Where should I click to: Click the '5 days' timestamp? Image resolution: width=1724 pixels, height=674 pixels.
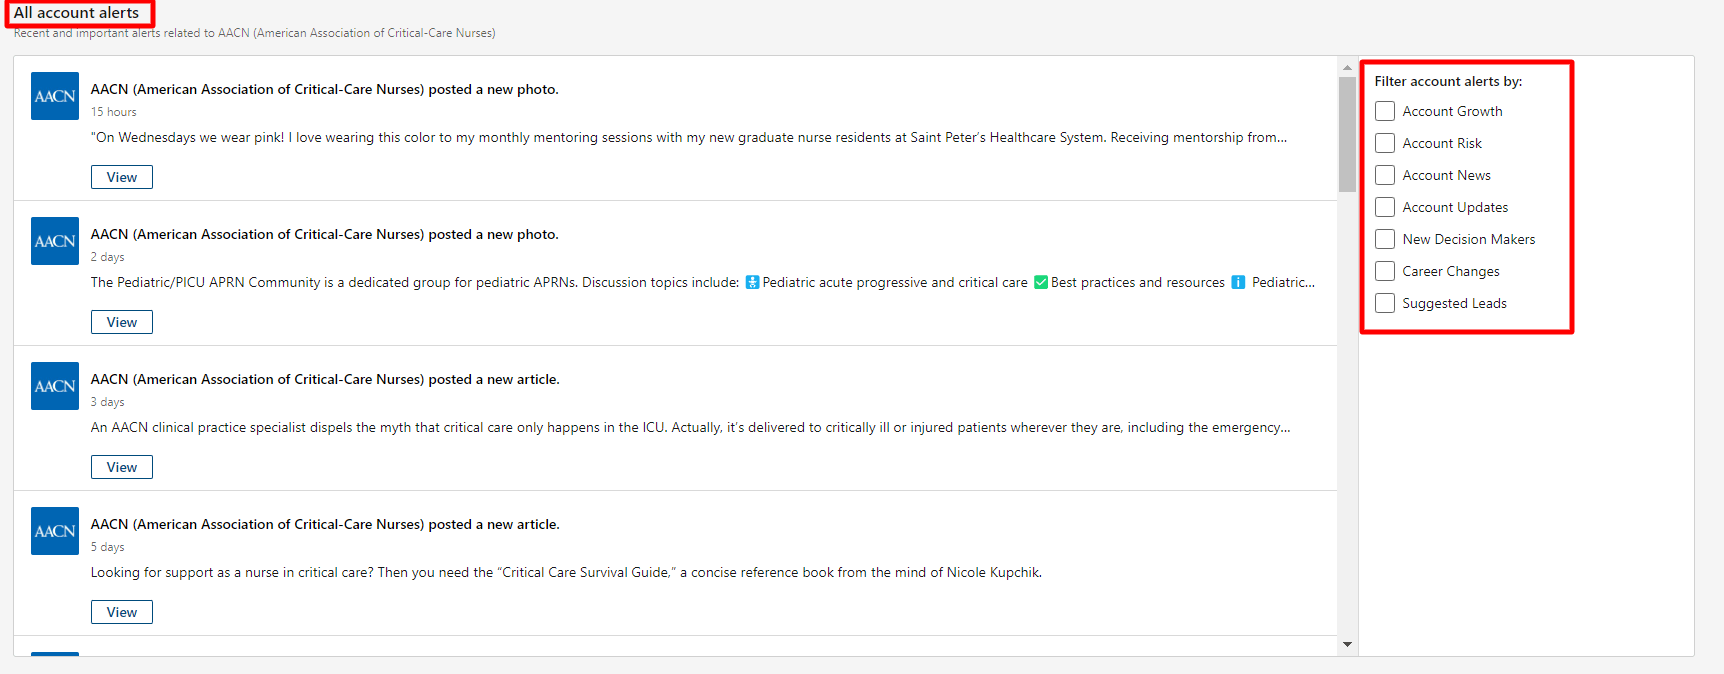pos(107,547)
